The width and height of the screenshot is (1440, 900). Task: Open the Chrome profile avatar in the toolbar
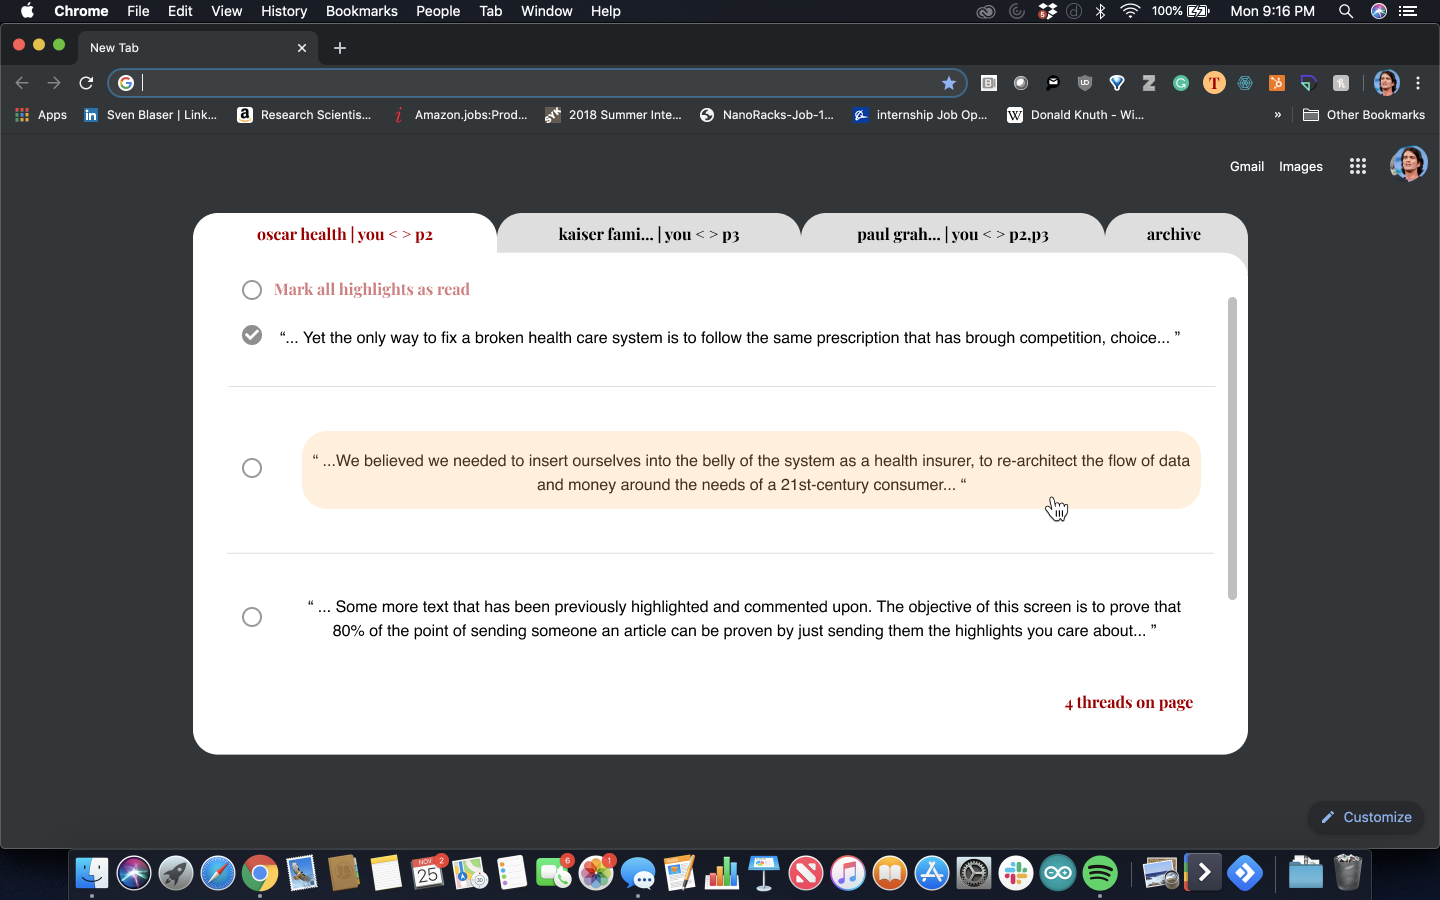[1386, 83]
